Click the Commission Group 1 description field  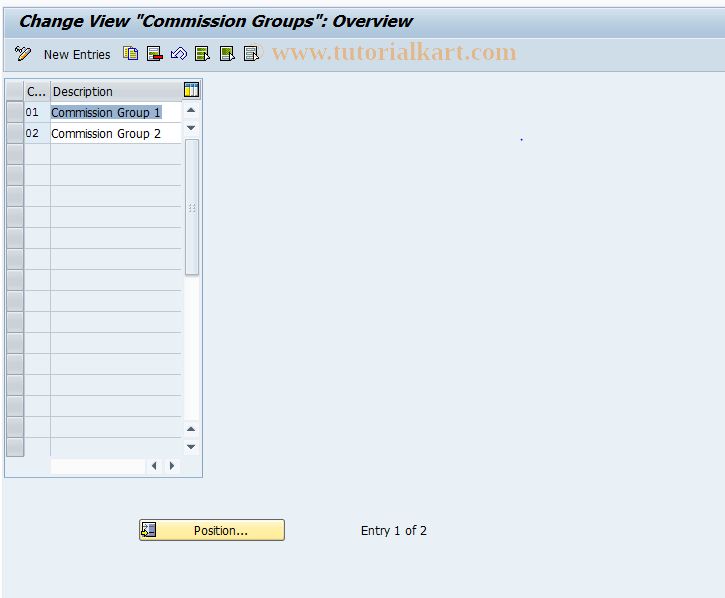click(x=116, y=112)
